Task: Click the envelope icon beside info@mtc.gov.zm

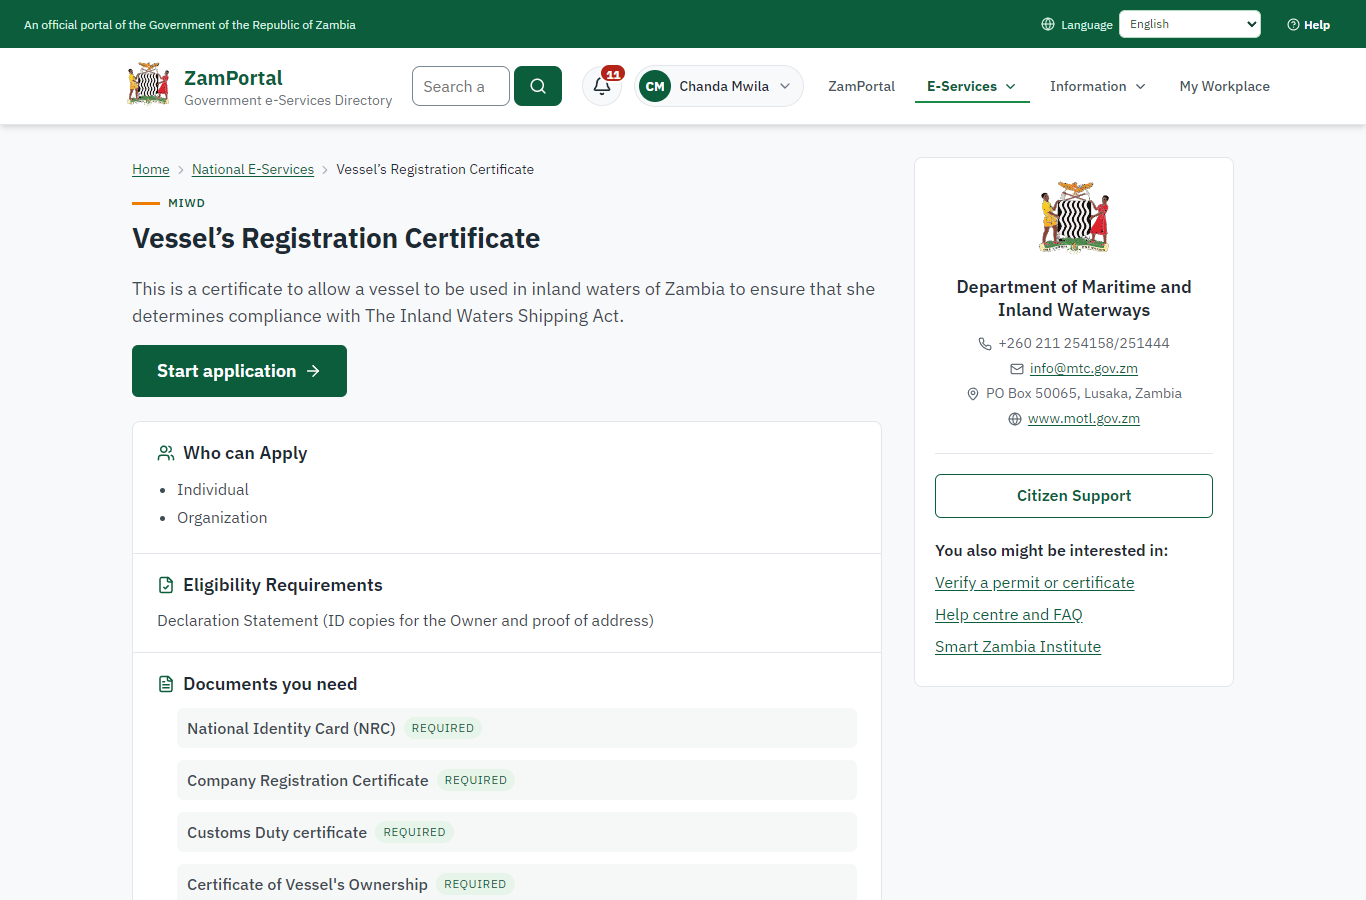Action: (1017, 369)
